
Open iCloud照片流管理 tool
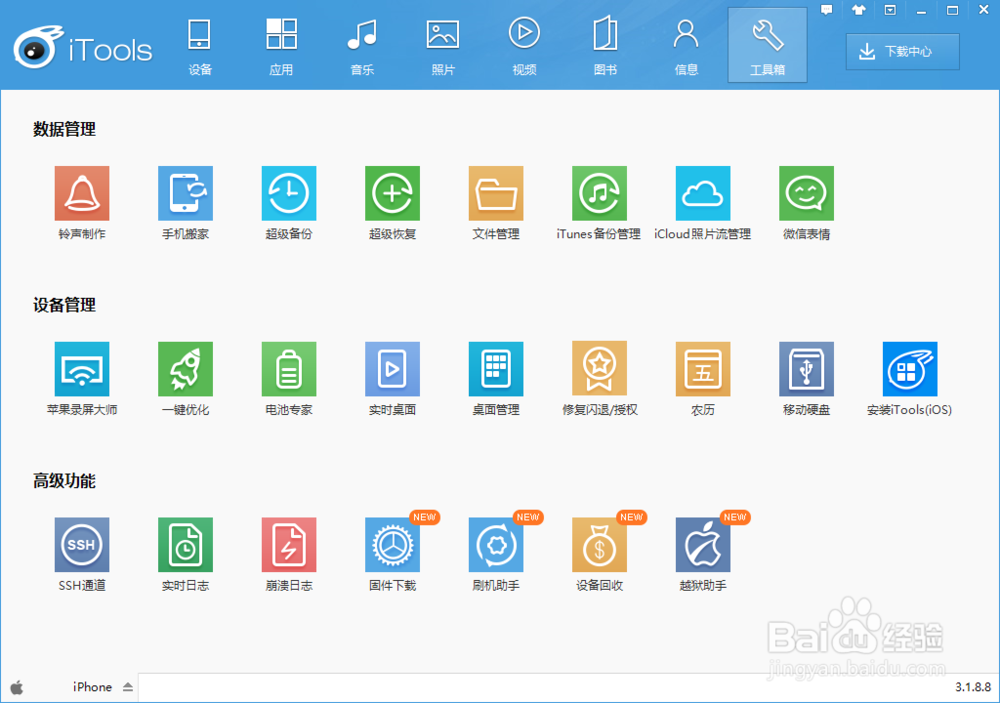pyautogui.click(x=703, y=193)
